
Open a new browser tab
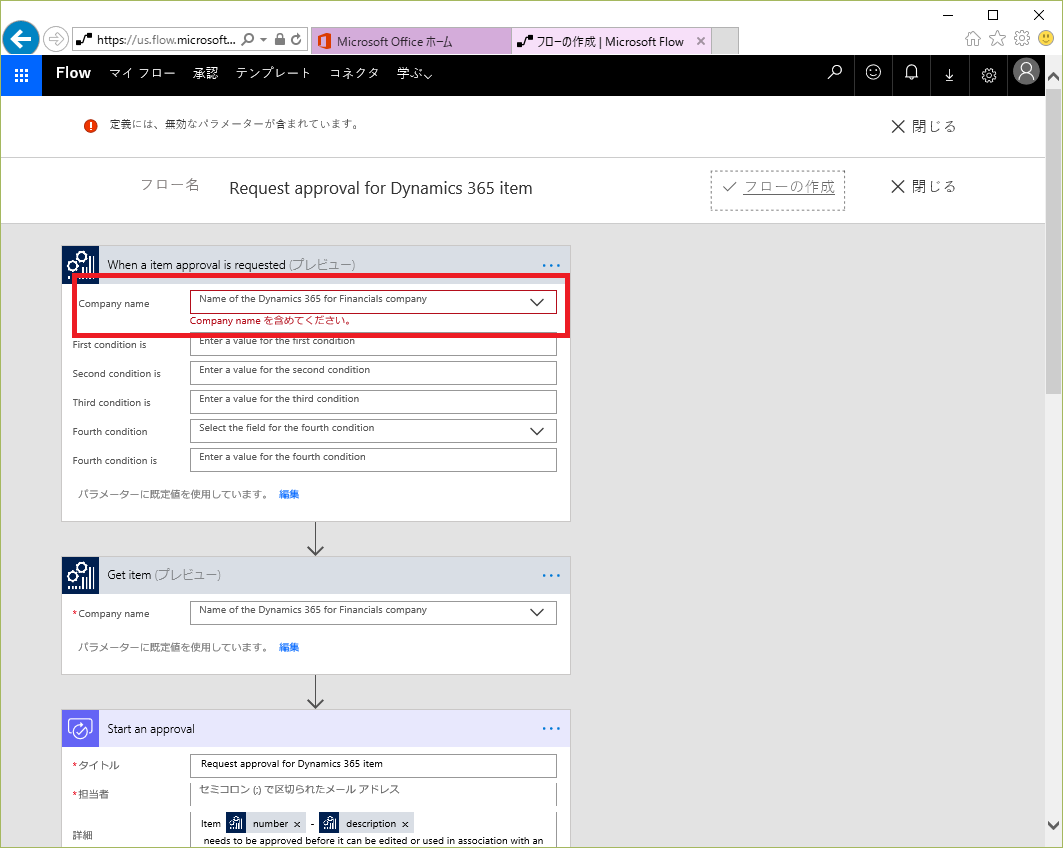[x=725, y=41]
